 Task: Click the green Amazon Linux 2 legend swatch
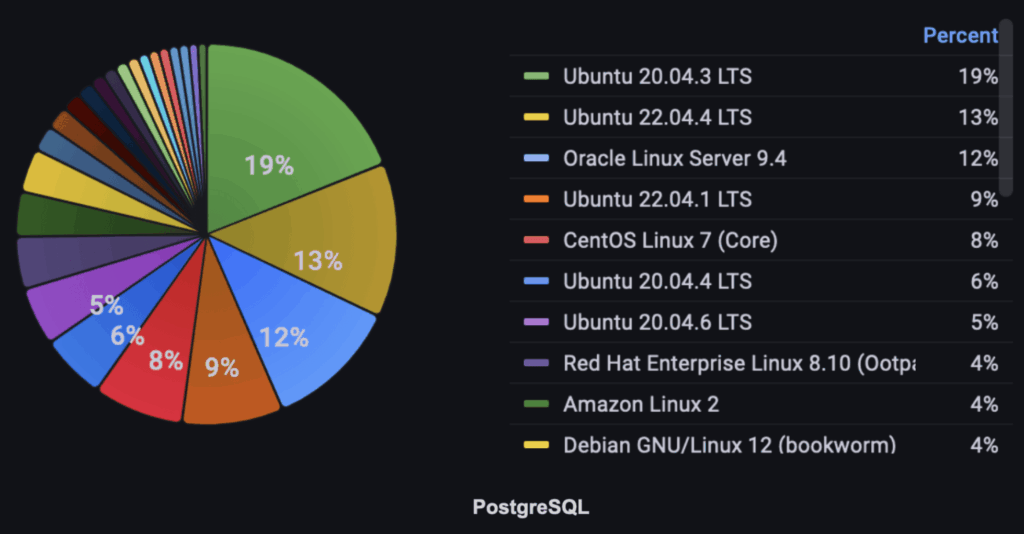pyautogui.click(x=536, y=404)
